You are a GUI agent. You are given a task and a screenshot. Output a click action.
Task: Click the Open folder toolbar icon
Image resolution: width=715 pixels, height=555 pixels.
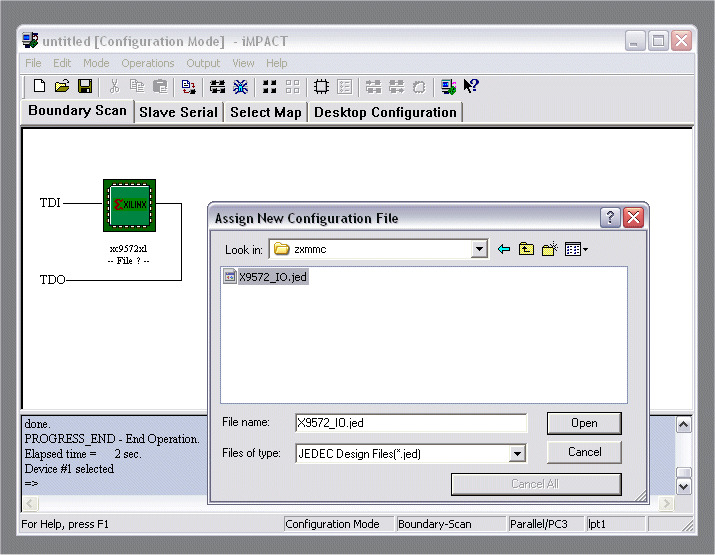pyautogui.click(x=62, y=86)
